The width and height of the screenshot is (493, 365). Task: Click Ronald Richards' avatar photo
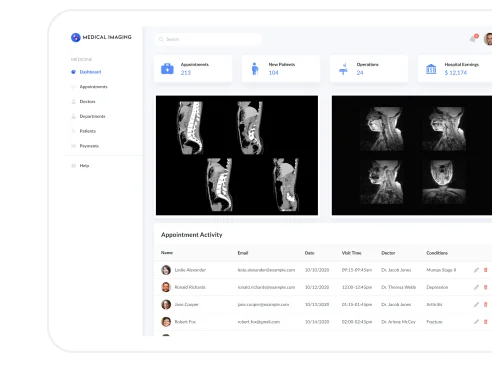[x=166, y=287]
